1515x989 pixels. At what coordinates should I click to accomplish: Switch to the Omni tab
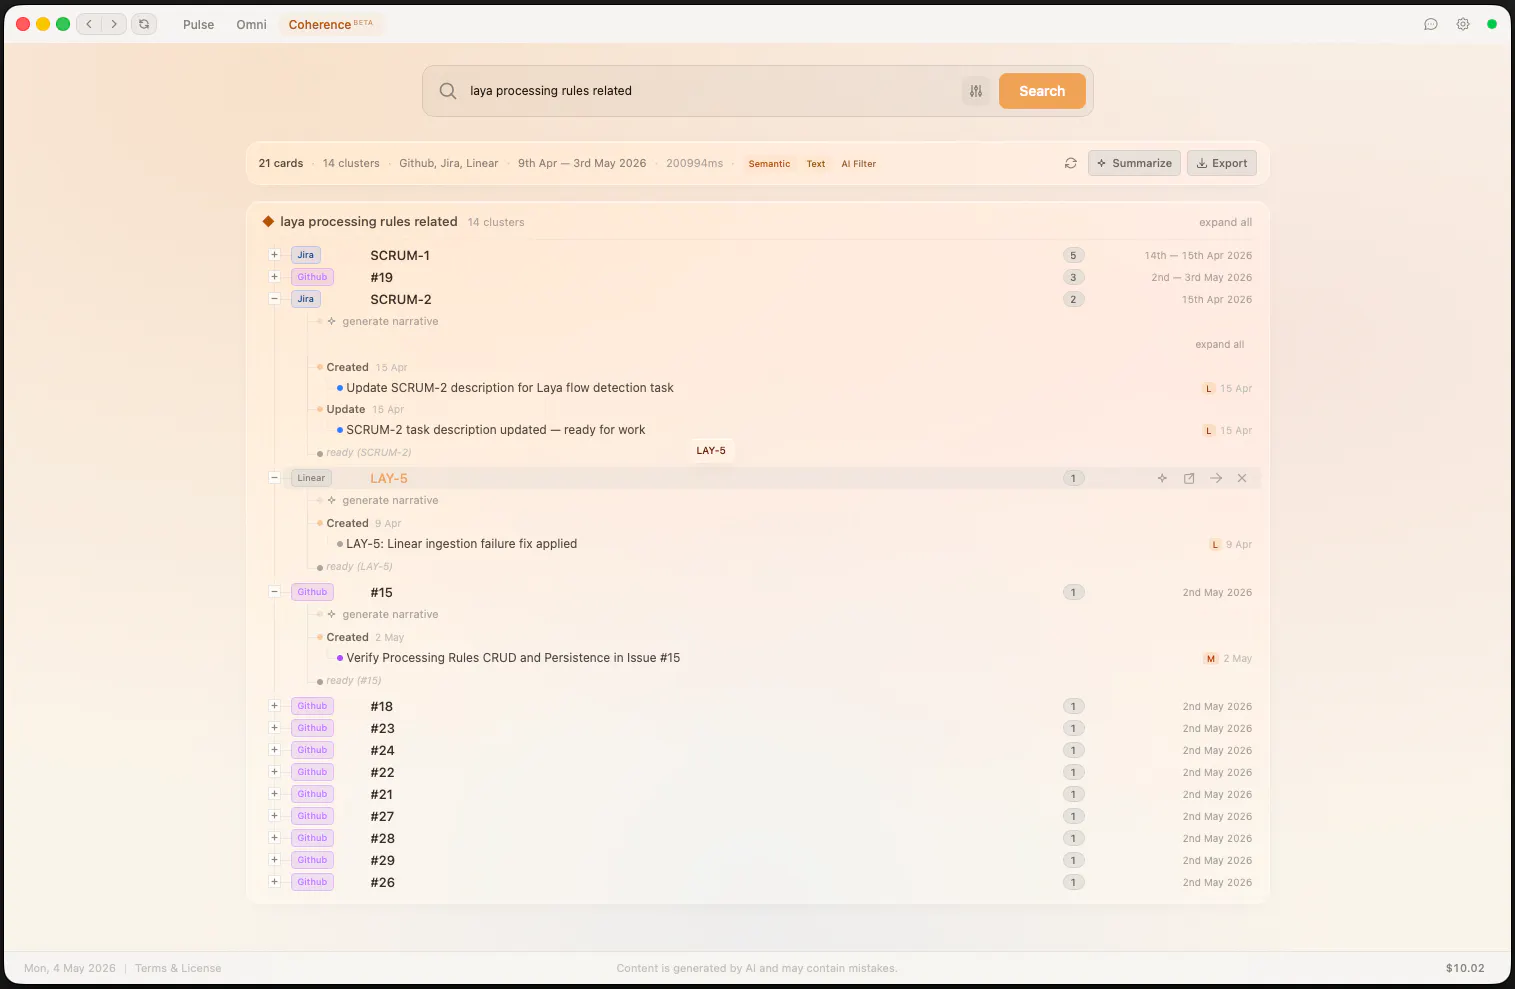coord(251,24)
